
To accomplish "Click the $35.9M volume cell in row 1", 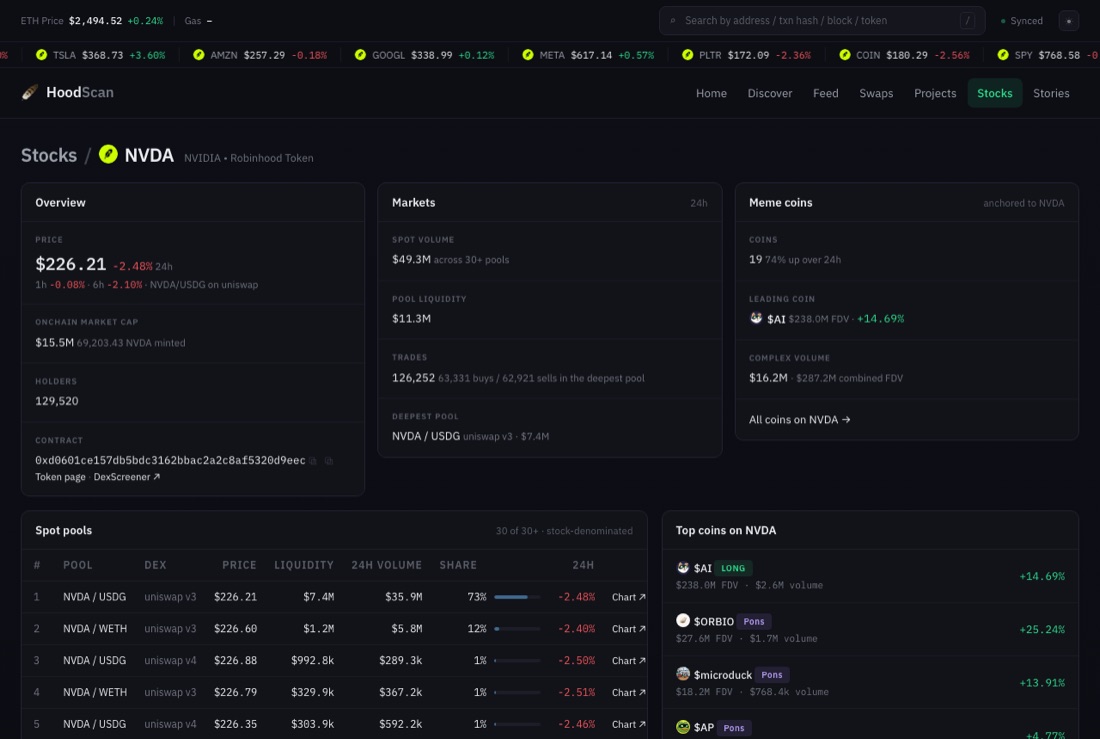I will coord(403,597).
